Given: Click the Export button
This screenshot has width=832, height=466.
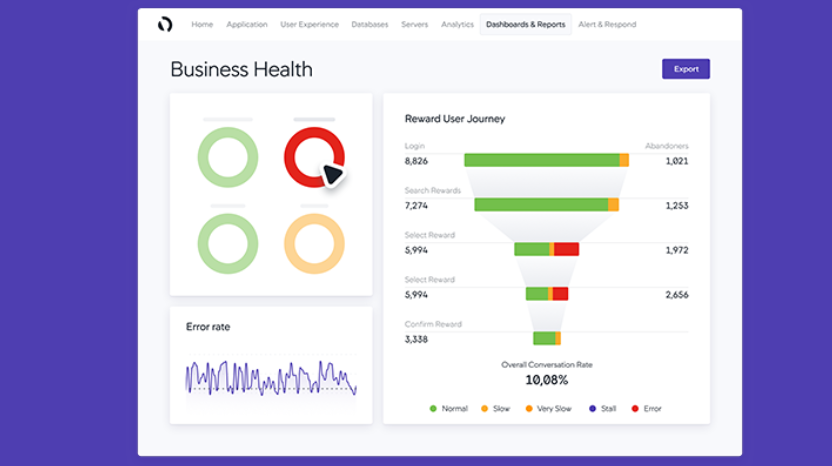Looking at the screenshot, I should click(686, 69).
